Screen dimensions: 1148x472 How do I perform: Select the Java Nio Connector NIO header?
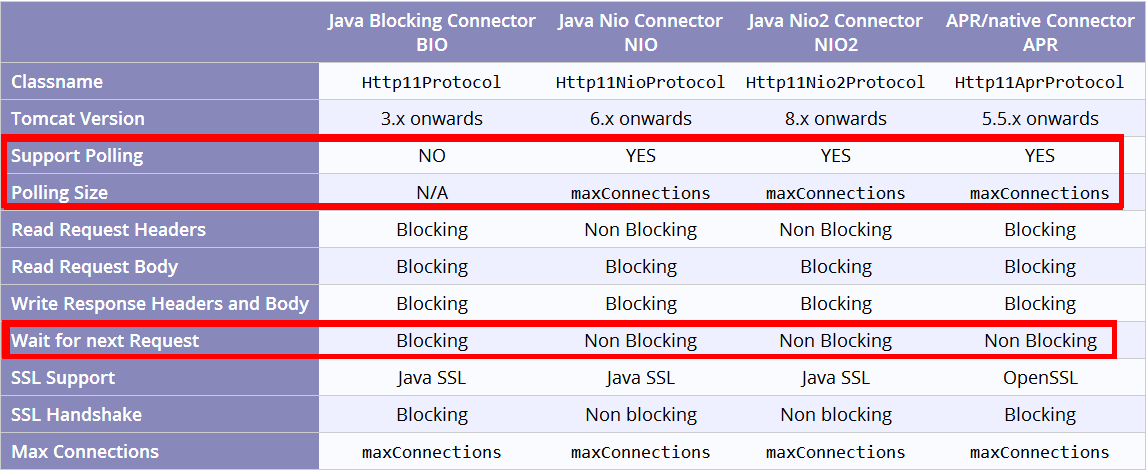click(x=640, y=32)
